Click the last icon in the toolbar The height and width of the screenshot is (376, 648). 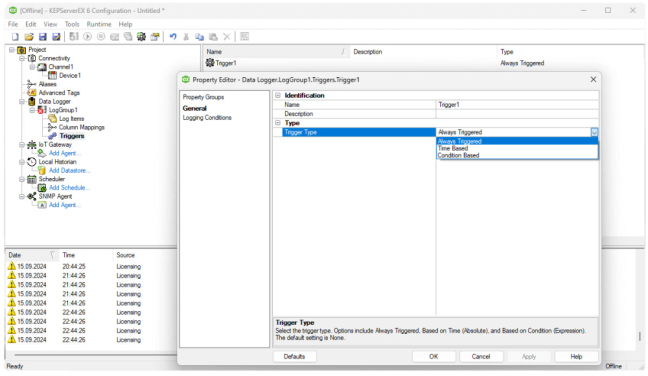244,37
